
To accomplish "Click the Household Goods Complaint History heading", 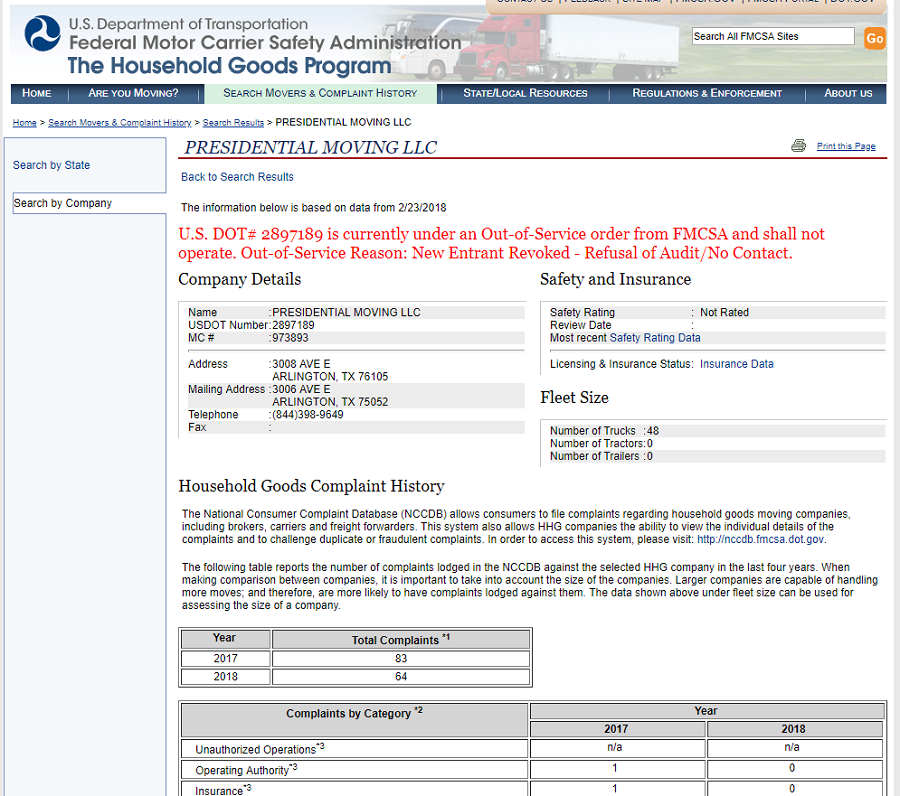I will click(x=312, y=486).
